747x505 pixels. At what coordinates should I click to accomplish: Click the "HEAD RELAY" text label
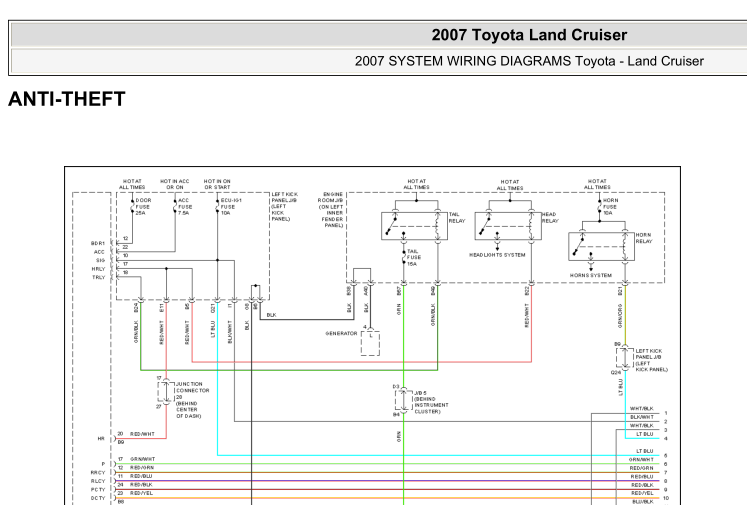point(550,218)
